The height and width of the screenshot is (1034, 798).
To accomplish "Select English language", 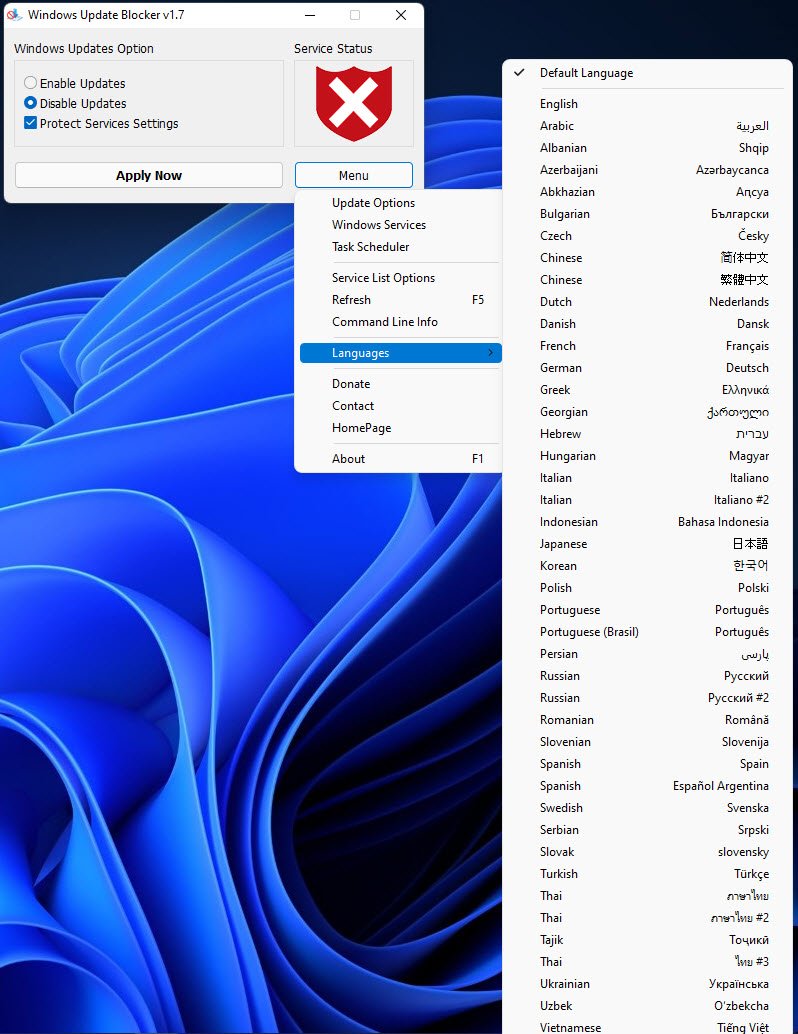I will 647,104.
